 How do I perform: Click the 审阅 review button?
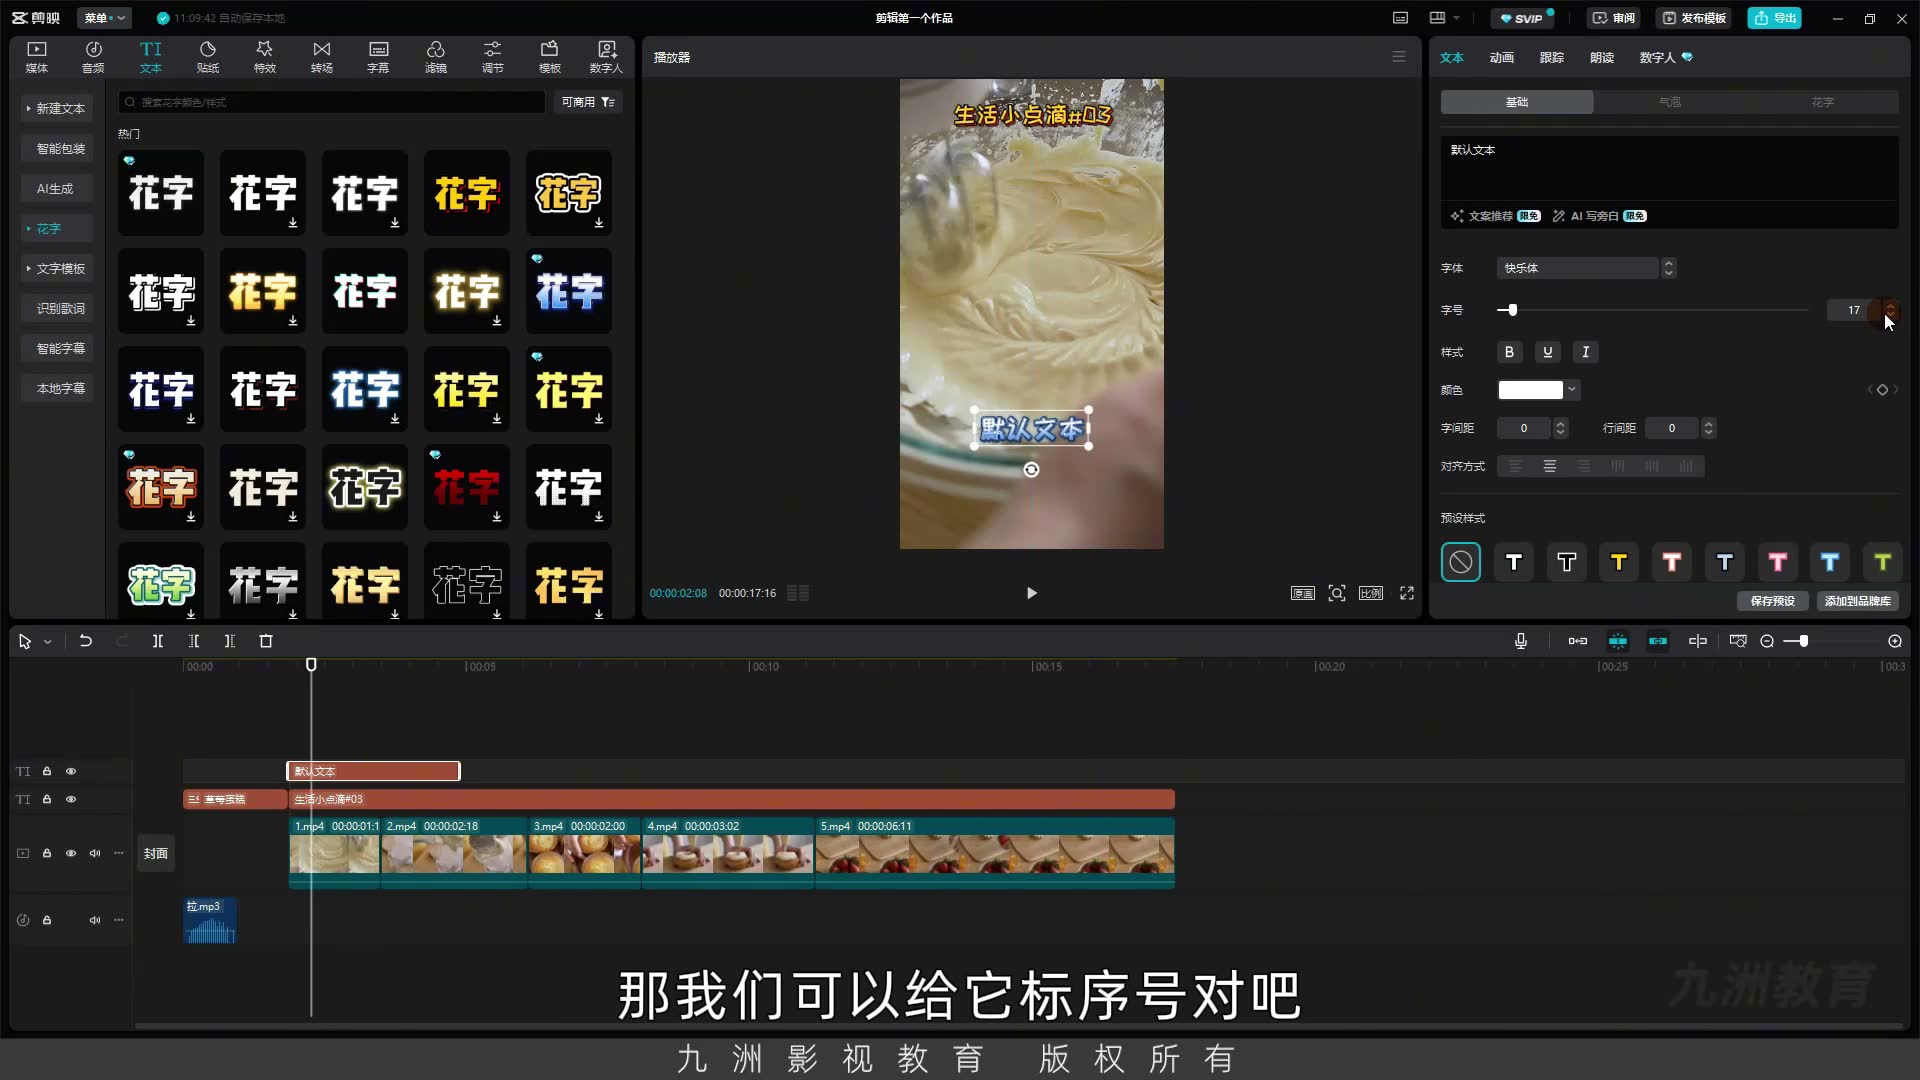pyautogui.click(x=1614, y=18)
